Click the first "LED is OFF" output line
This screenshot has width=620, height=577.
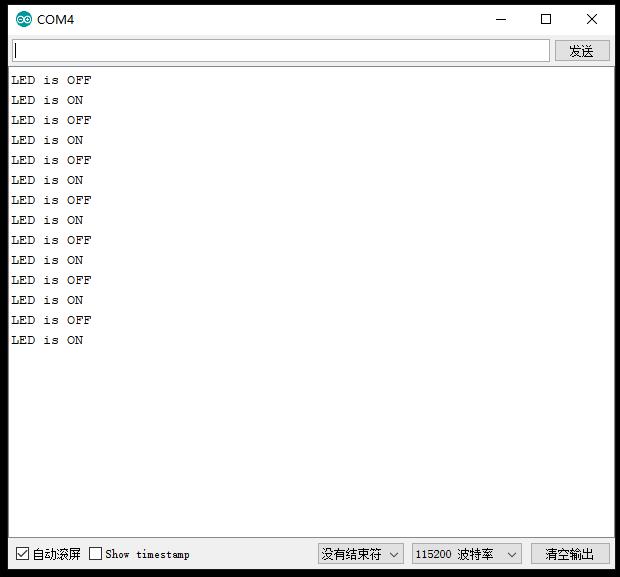point(51,80)
